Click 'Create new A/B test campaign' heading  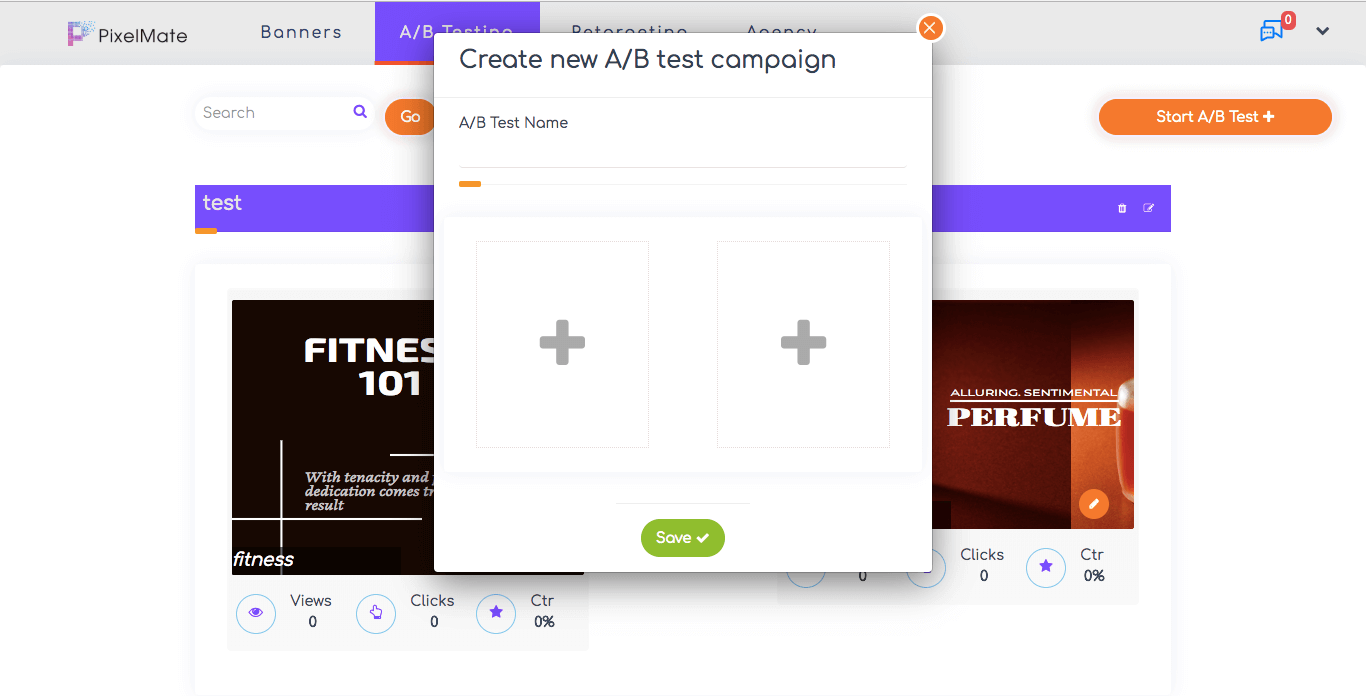click(647, 59)
